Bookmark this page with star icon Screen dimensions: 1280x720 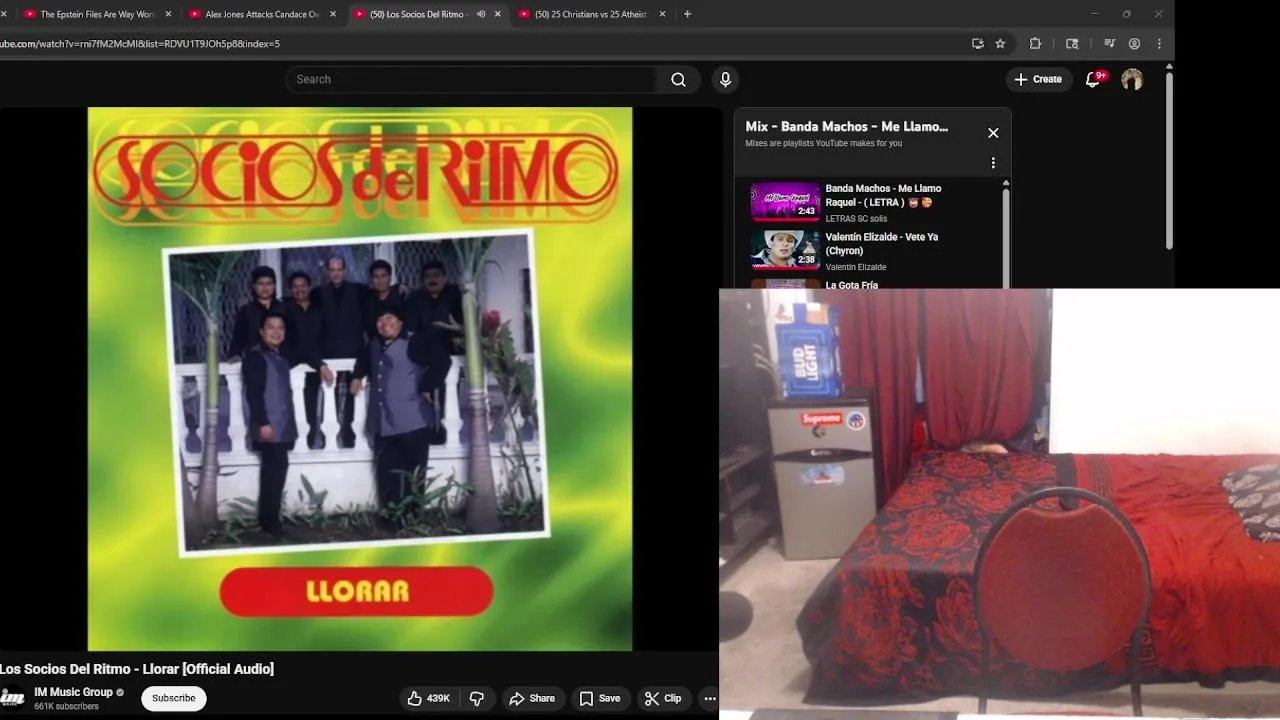click(1000, 44)
